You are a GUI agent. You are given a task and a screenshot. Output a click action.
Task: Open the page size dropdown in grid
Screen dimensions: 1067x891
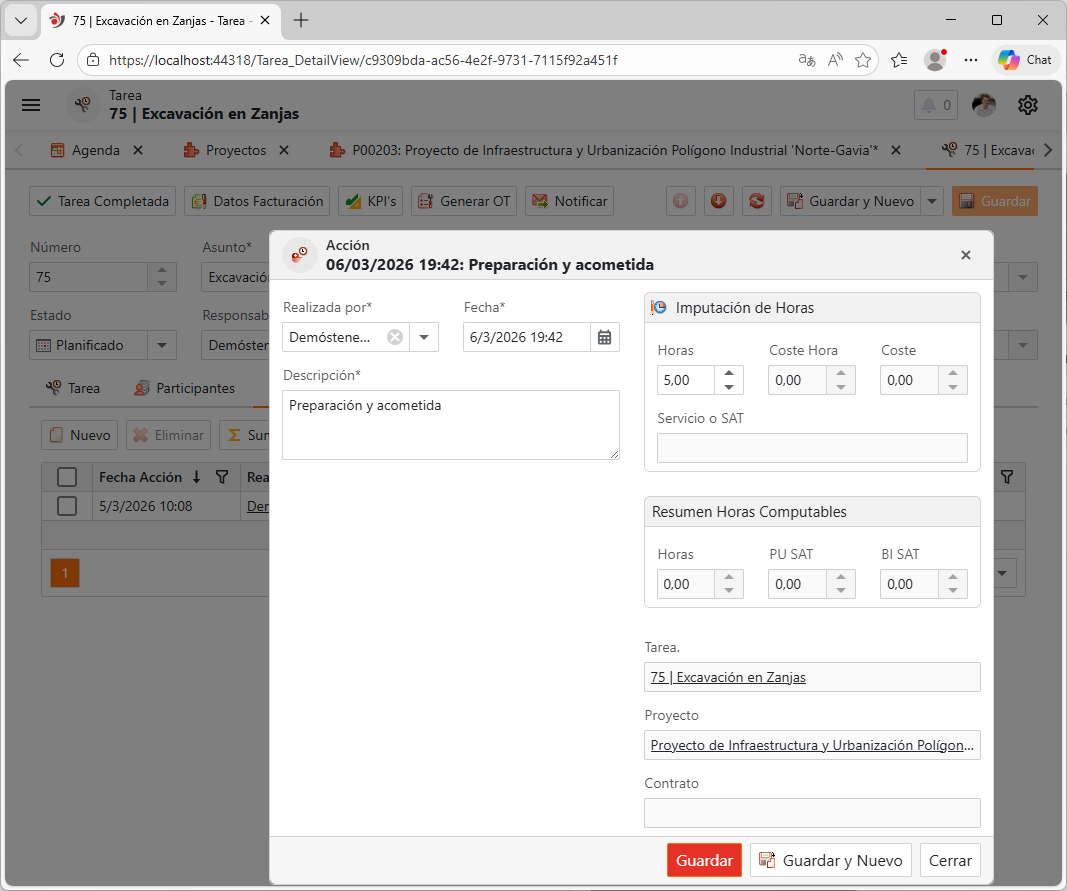pos(1002,573)
